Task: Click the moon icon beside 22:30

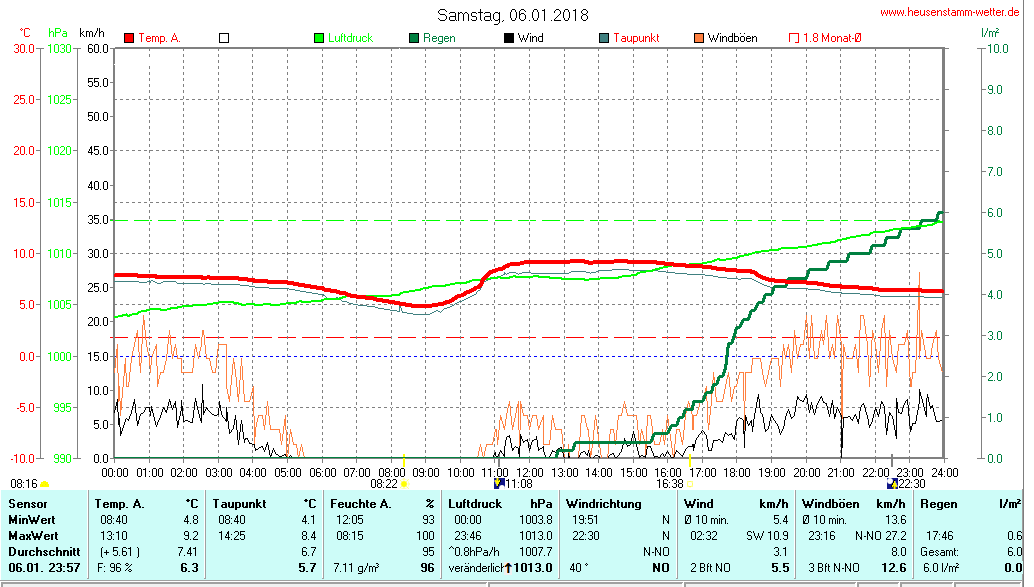Action: pyautogui.click(x=892, y=483)
